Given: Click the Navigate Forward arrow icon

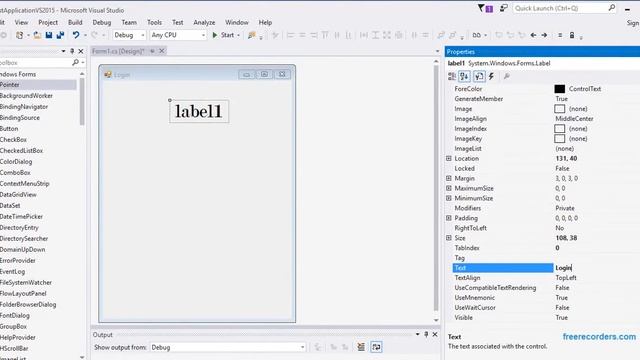Looking at the screenshot, I should (544, 36).
